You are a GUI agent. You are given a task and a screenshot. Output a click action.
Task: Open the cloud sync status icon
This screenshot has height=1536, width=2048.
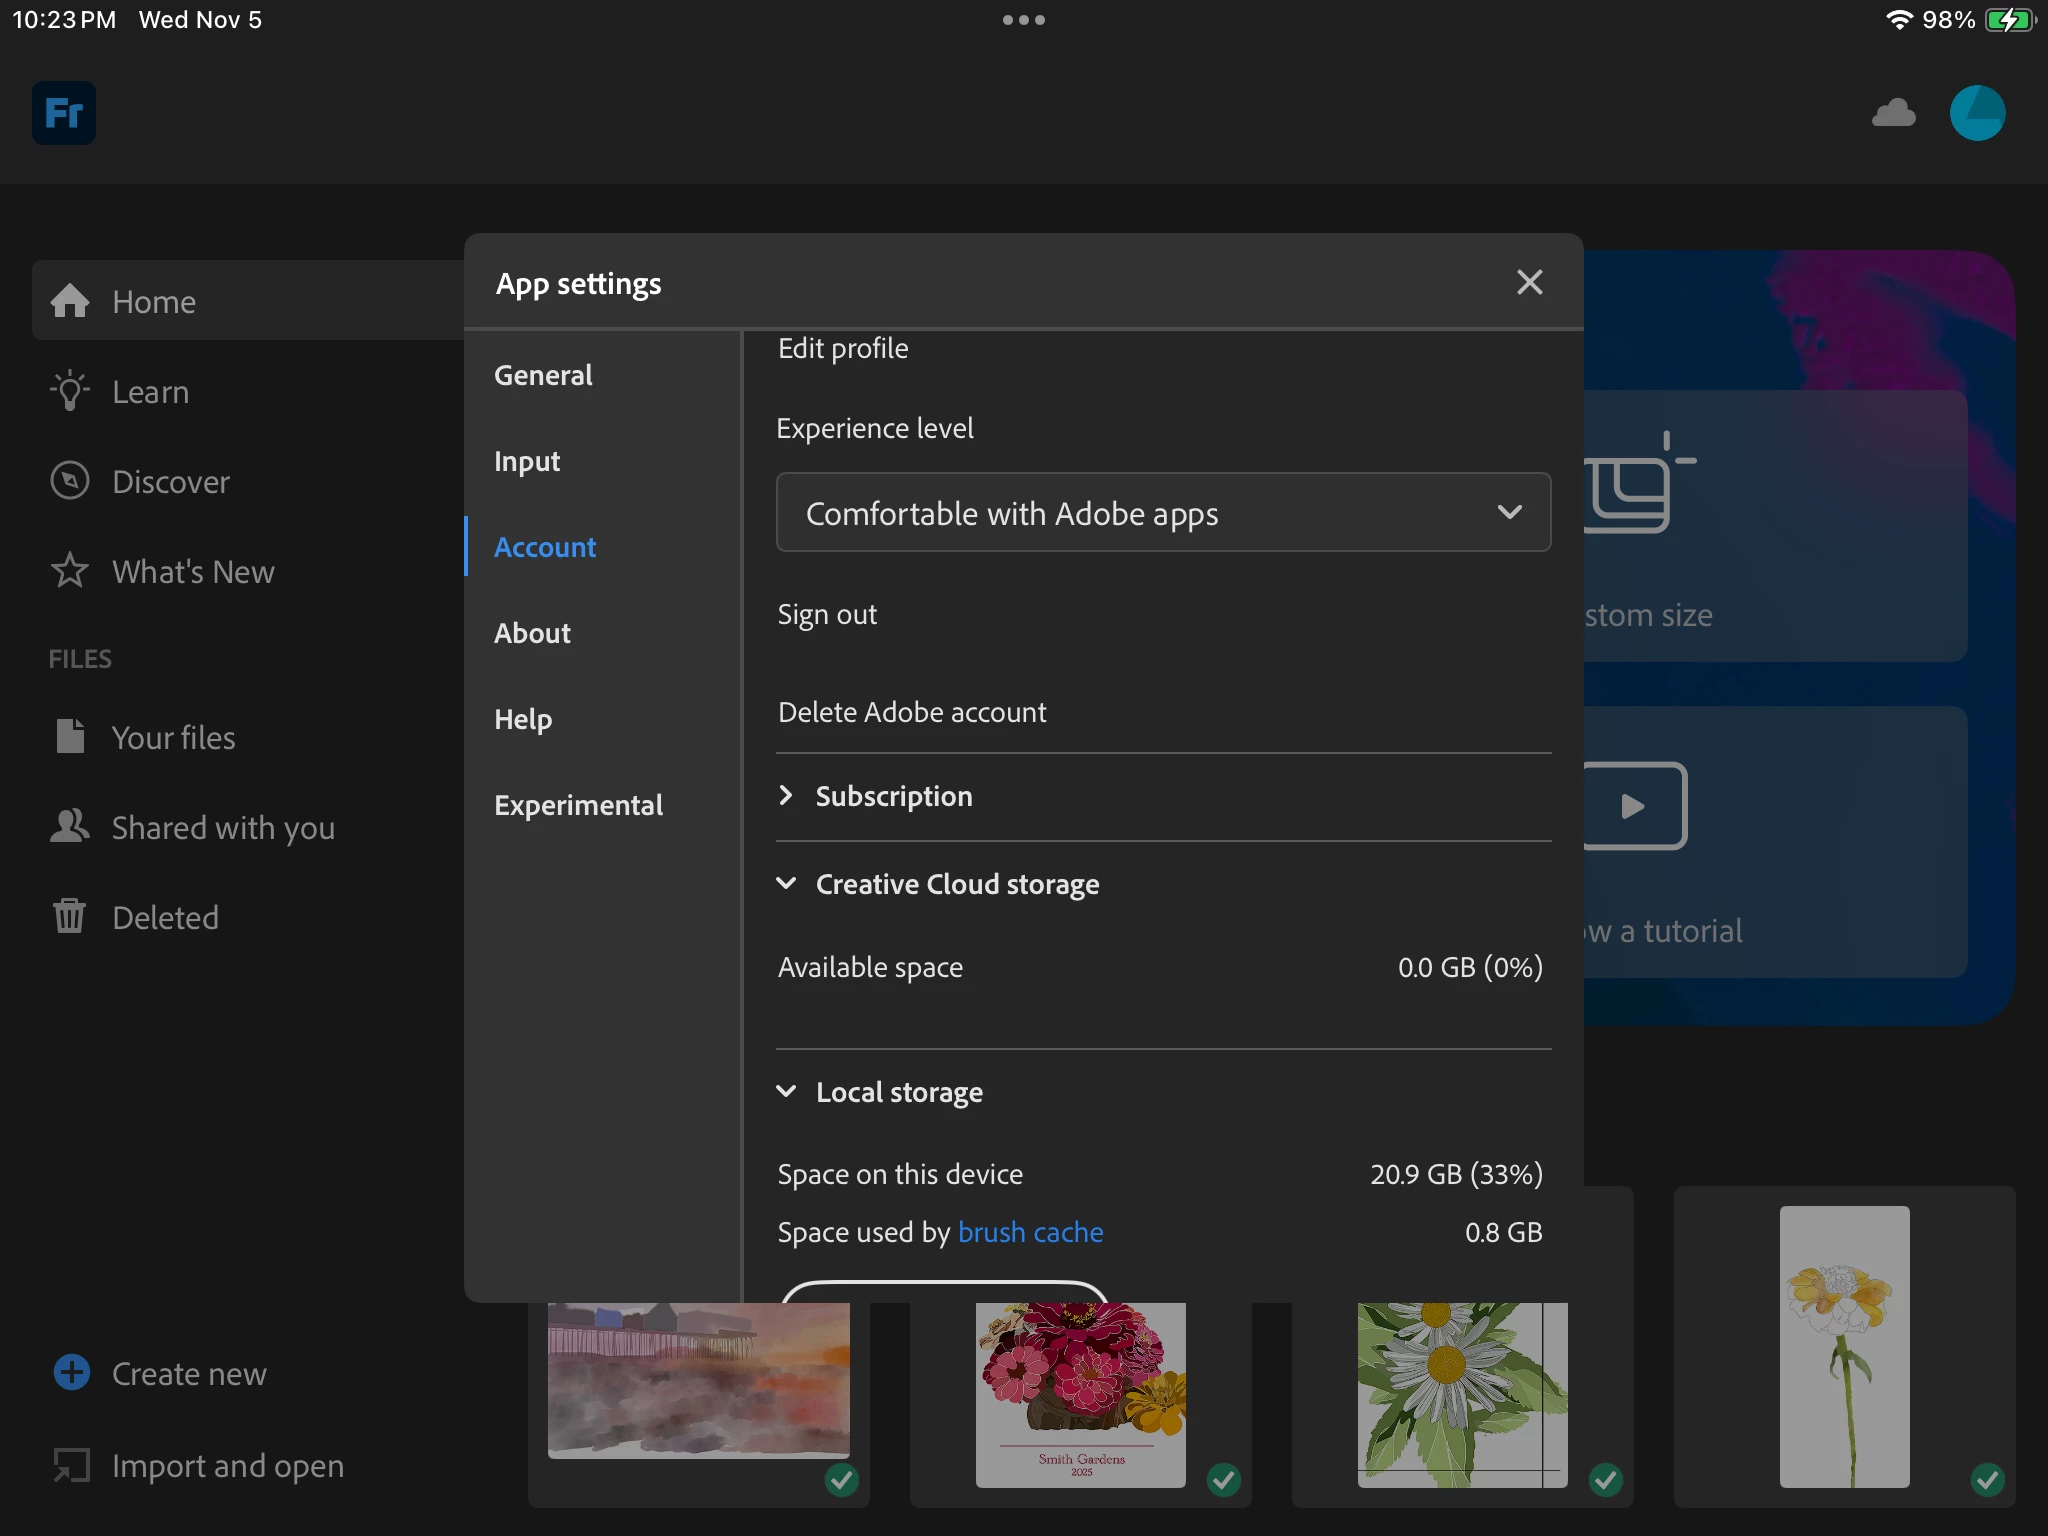tap(1893, 113)
